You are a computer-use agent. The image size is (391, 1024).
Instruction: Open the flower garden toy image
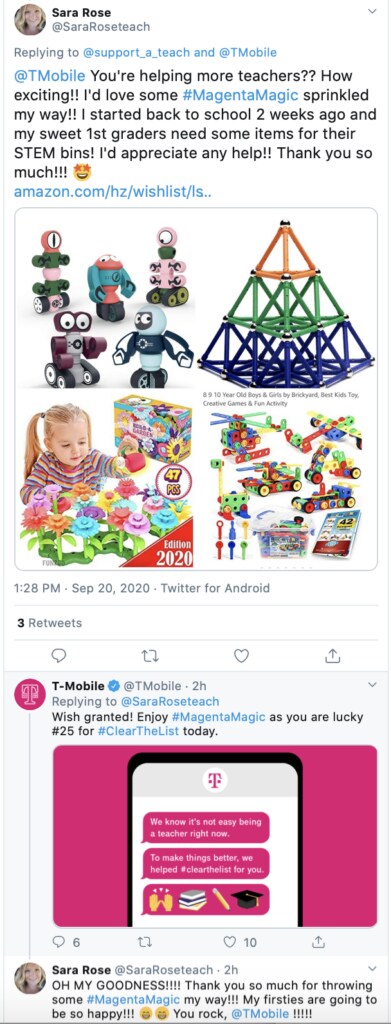tap(107, 479)
